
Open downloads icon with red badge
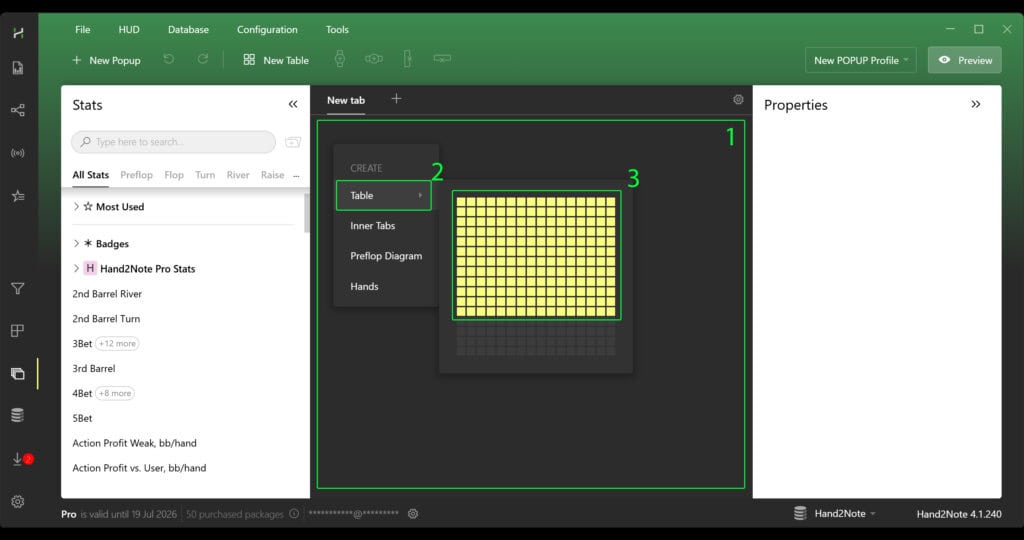18,459
